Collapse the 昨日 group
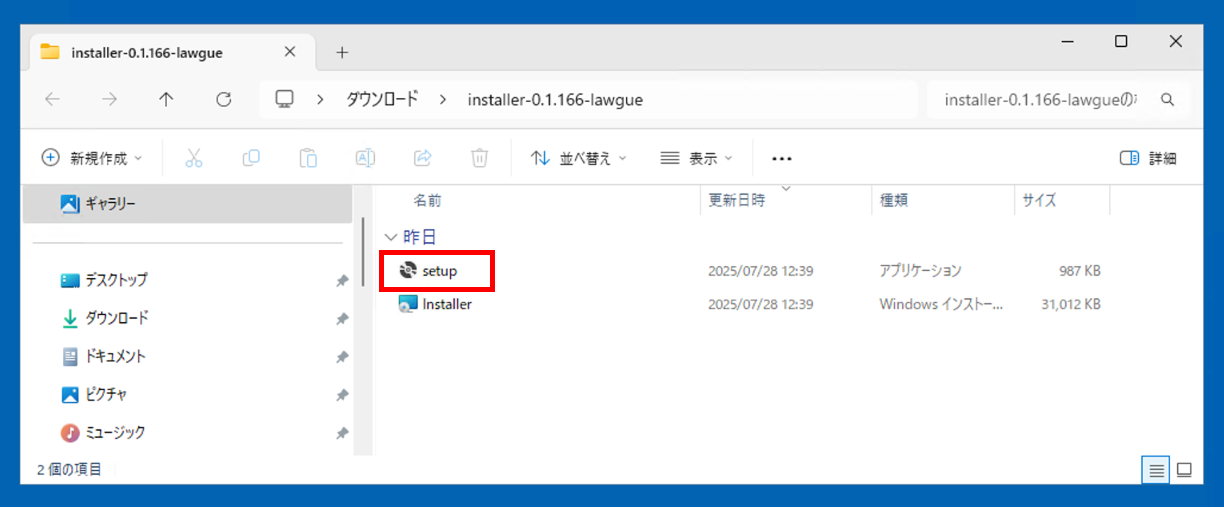Image resolution: width=1224 pixels, height=508 pixels. (390, 237)
